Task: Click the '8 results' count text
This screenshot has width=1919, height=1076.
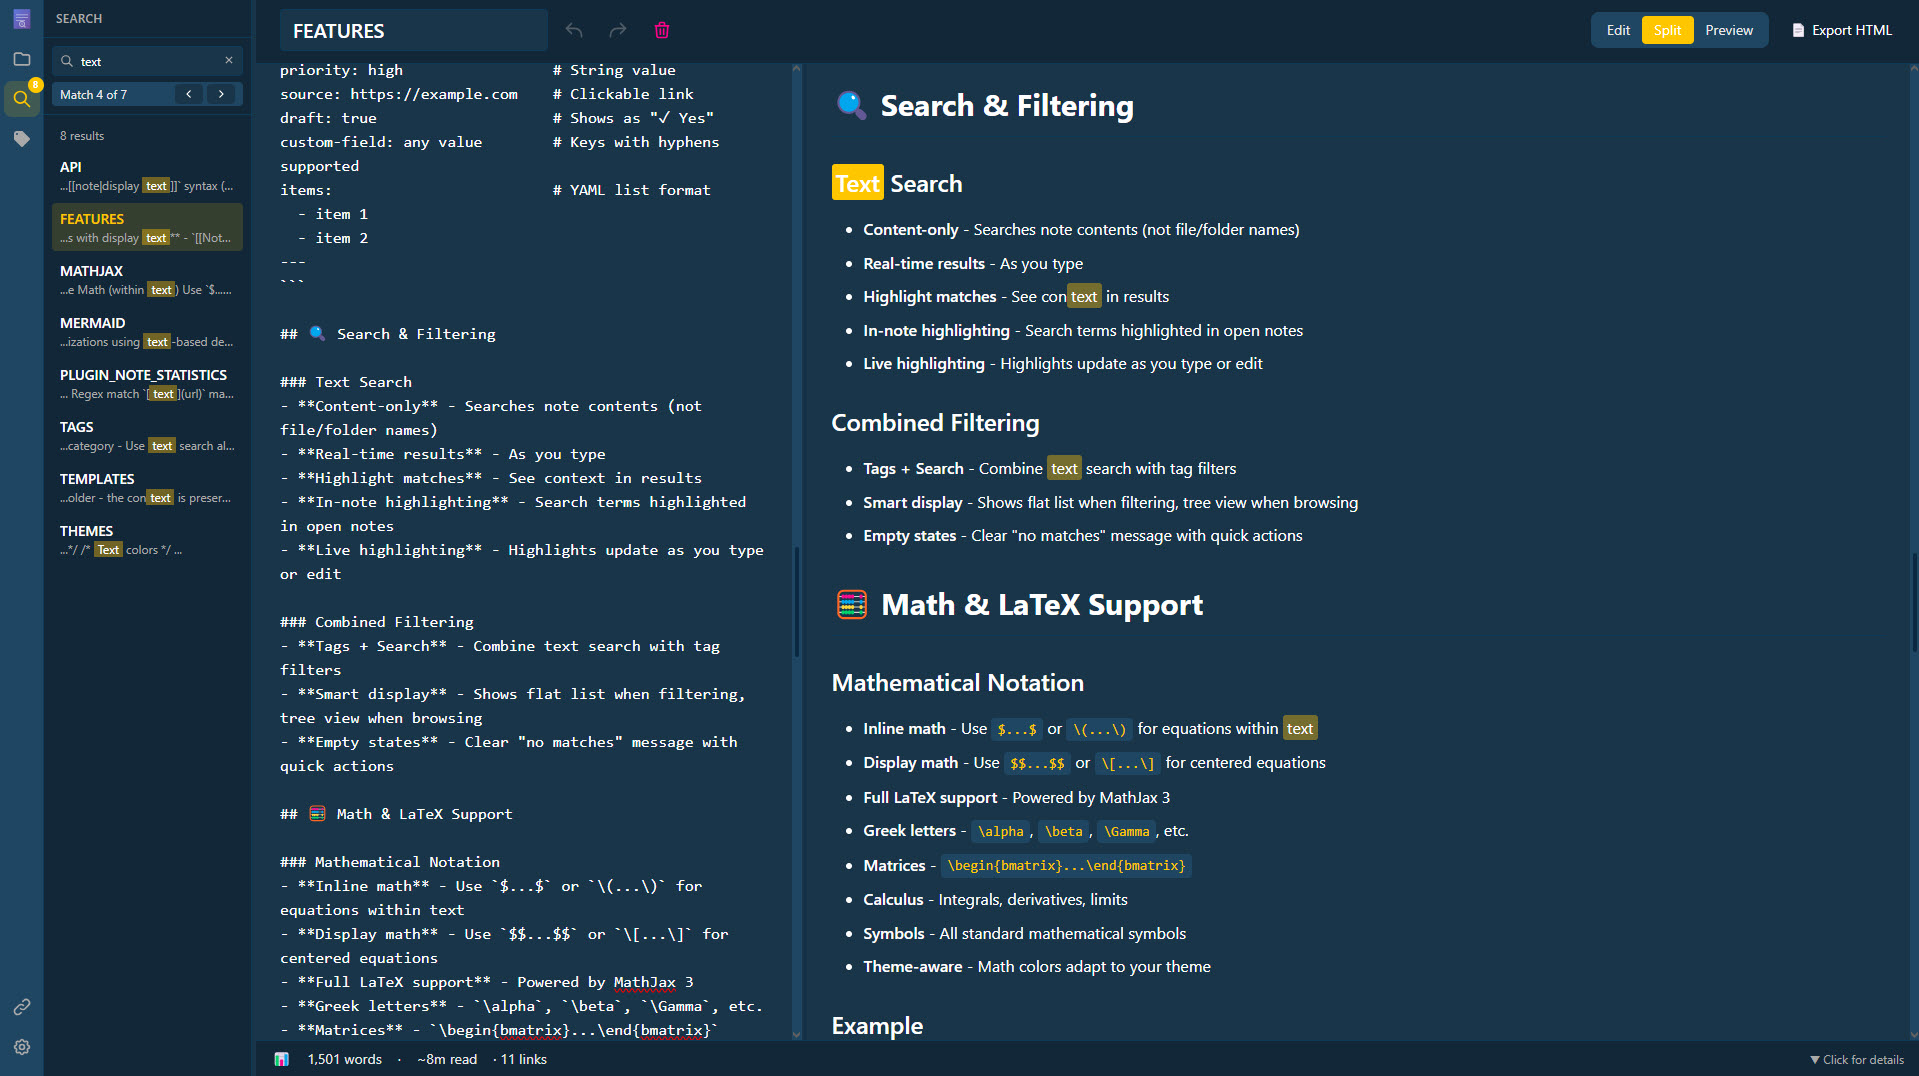Action: click(x=82, y=136)
